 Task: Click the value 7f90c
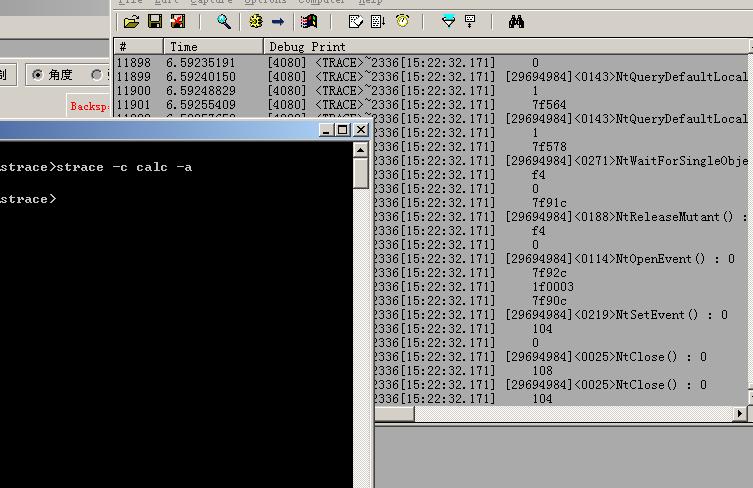pyautogui.click(x=549, y=300)
